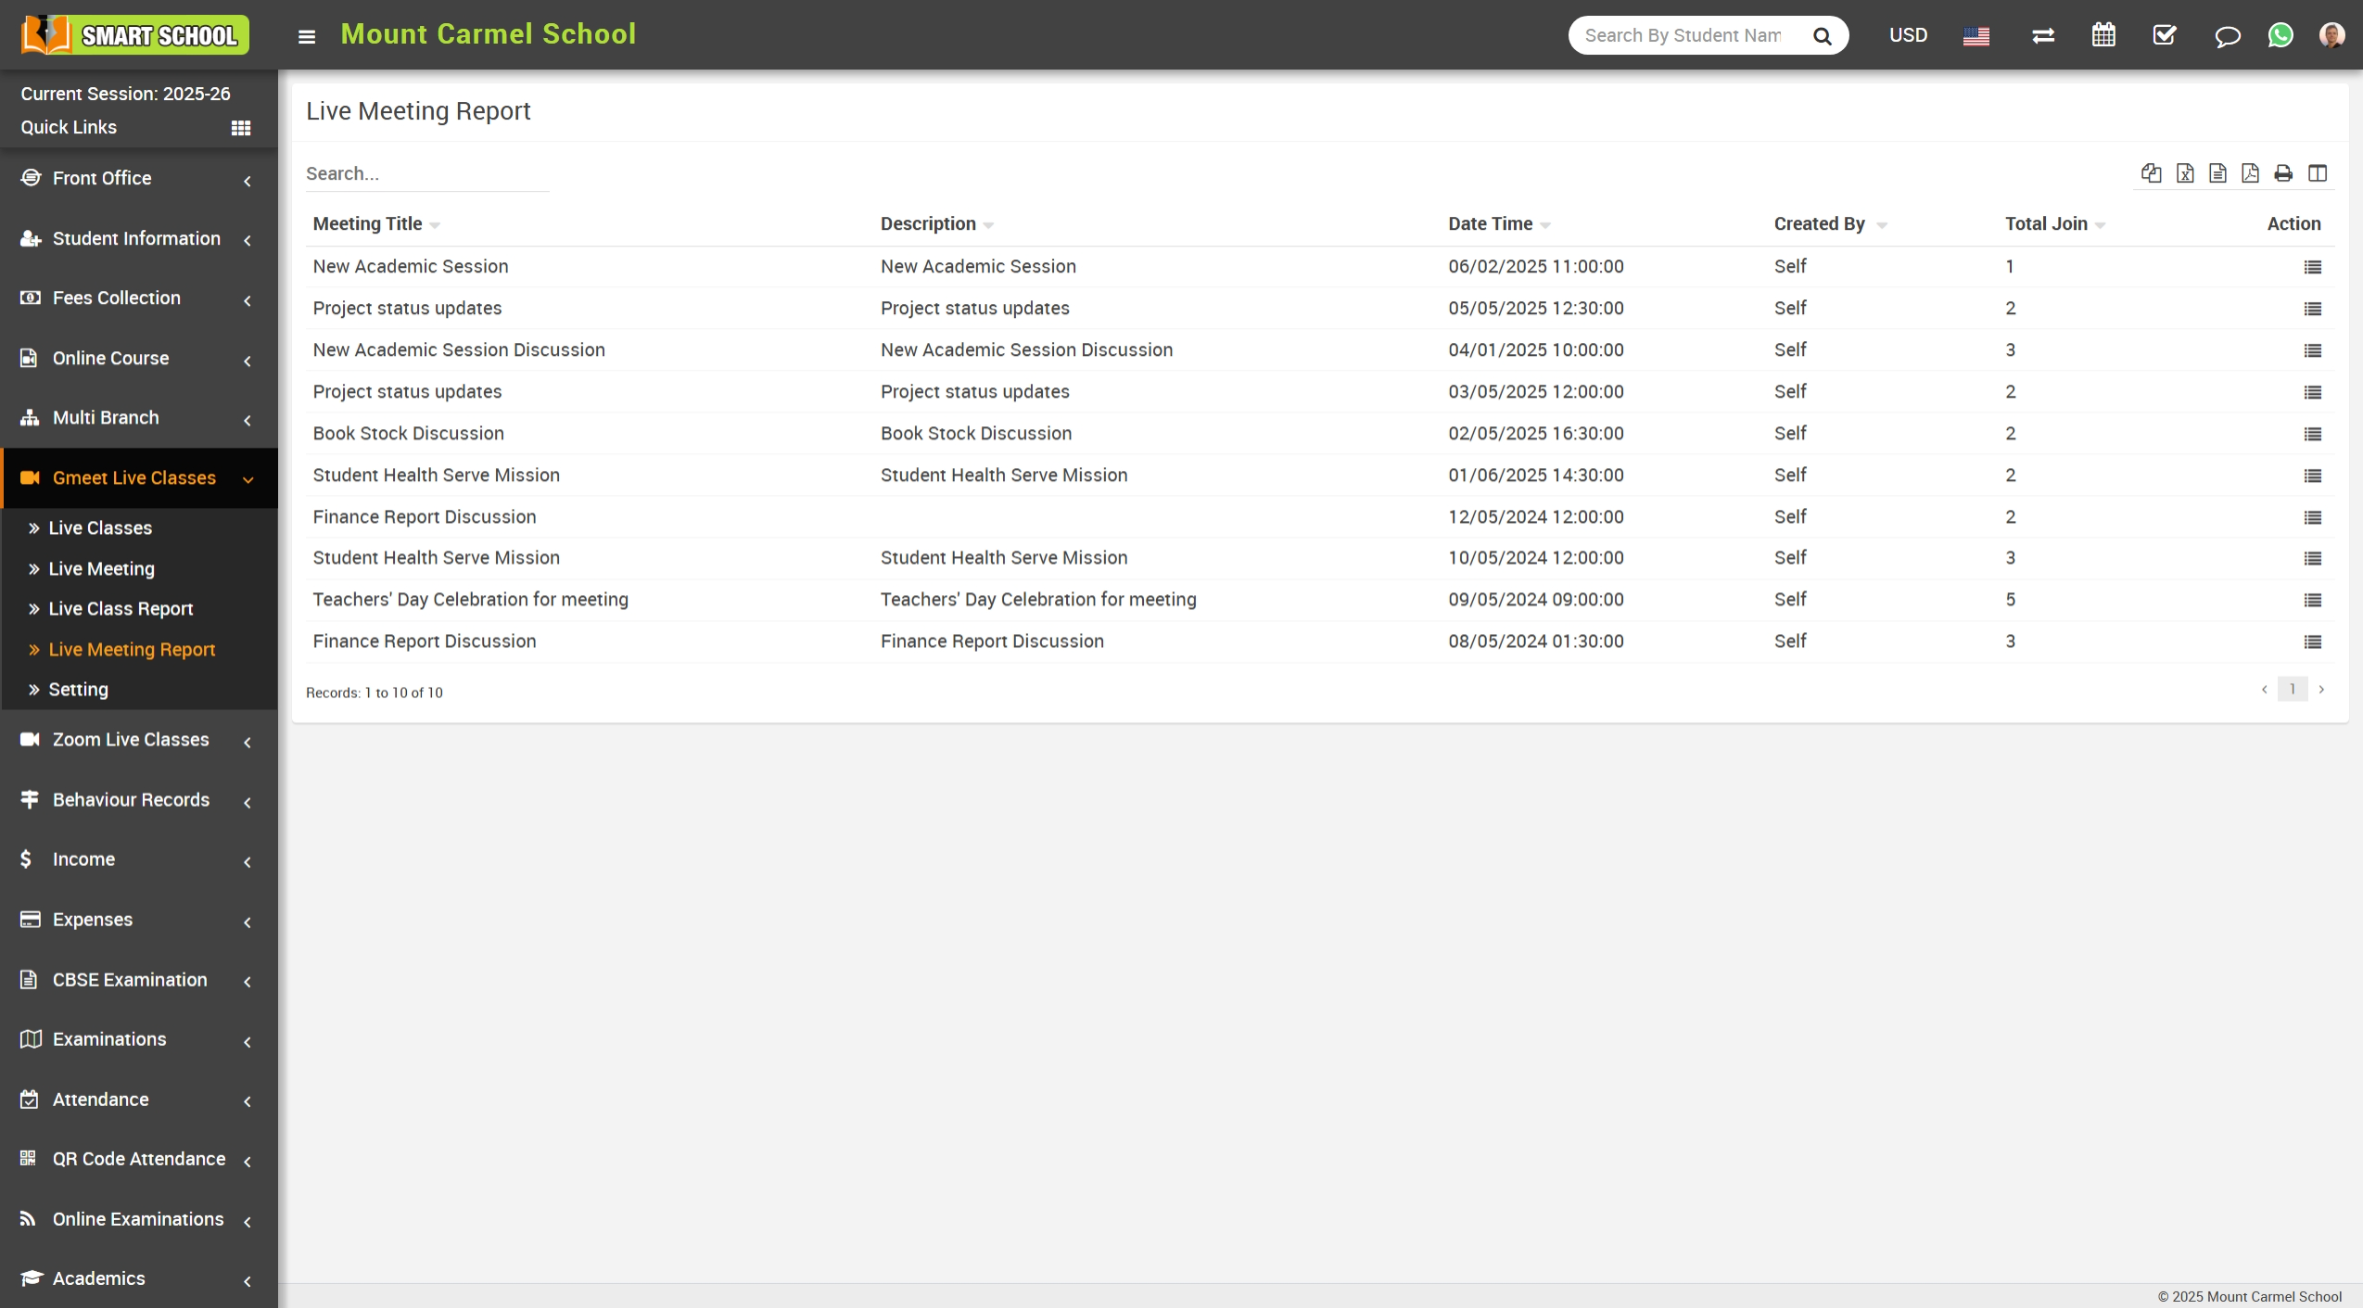This screenshot has width=2363, height=1308.
Task: Click the Smart School logo
Action: (135, 35)
